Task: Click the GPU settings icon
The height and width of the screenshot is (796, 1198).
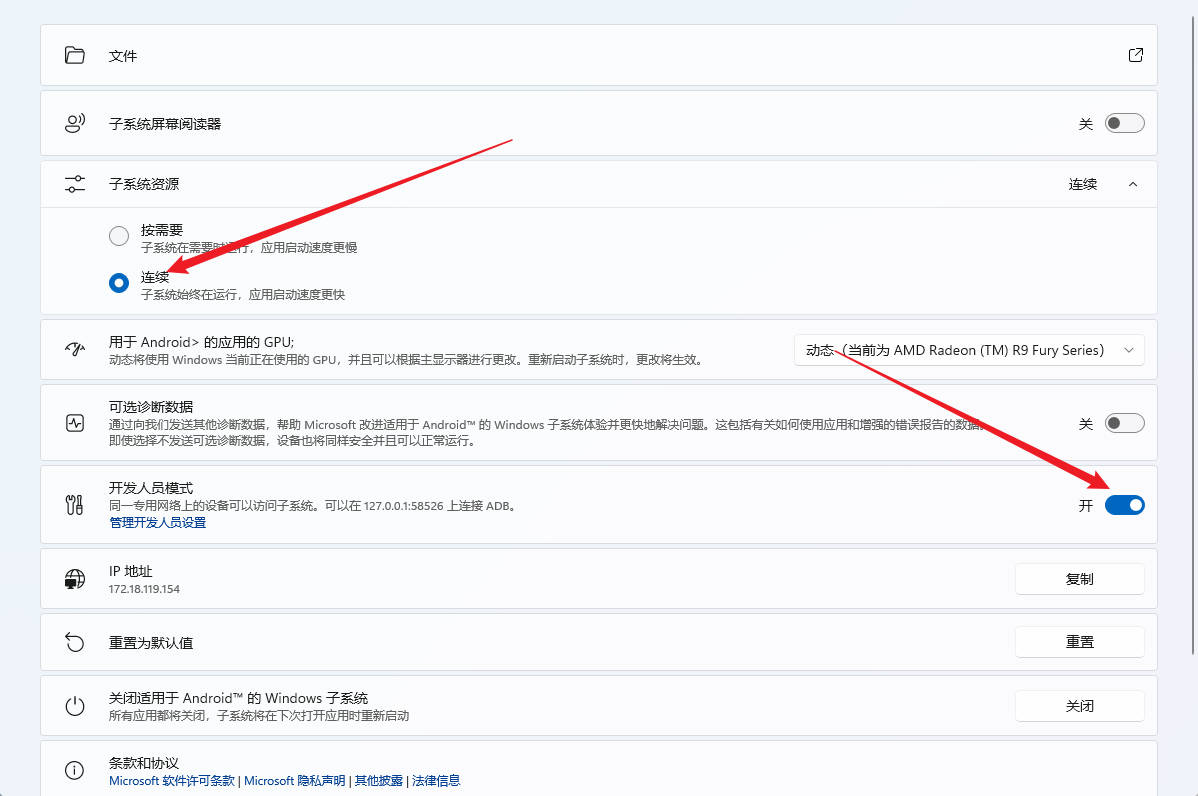Action: tap(75, 350)
